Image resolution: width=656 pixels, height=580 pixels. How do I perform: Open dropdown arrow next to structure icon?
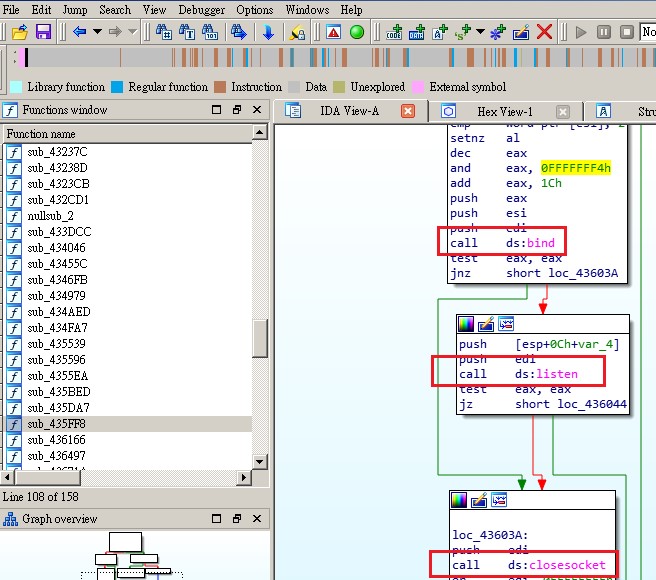pos(481,32)
